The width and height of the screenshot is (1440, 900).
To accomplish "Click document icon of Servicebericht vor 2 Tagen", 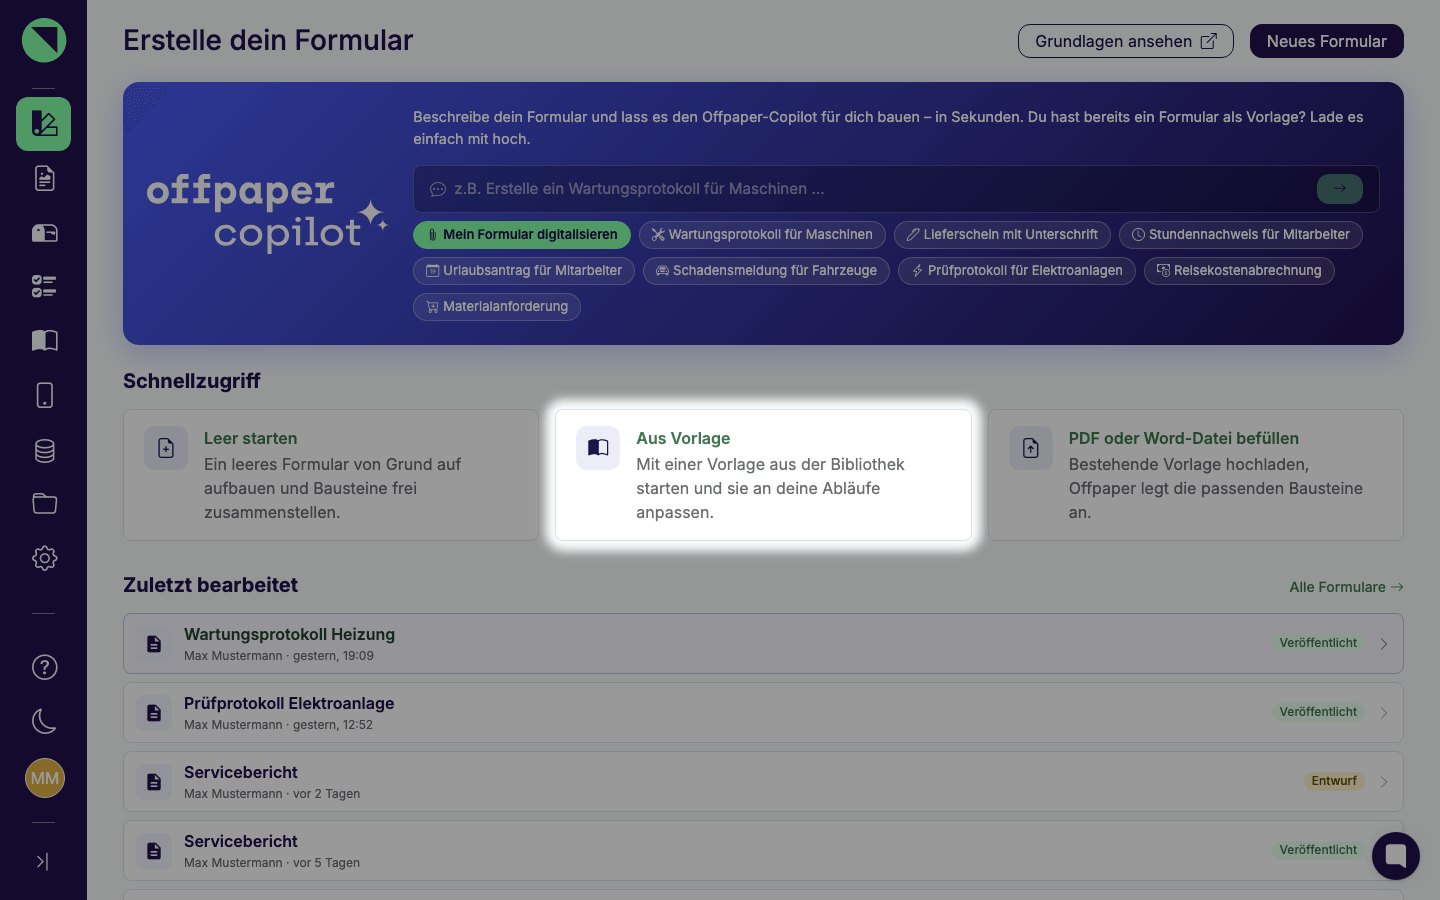I will (154, 782).
